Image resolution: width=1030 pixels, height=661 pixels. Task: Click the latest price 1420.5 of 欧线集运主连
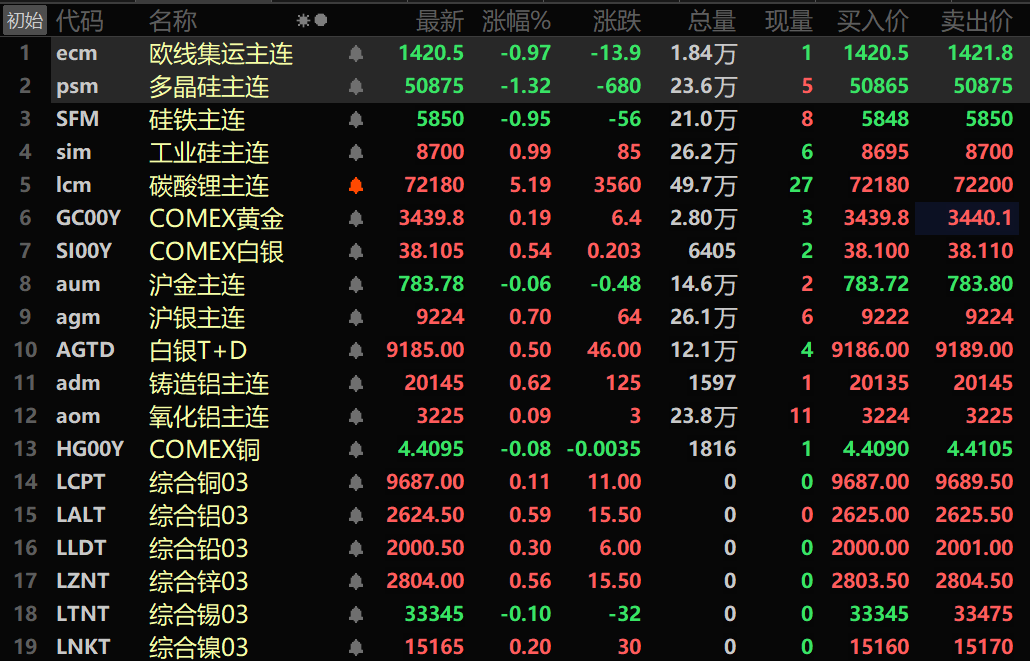coord(432,53)
